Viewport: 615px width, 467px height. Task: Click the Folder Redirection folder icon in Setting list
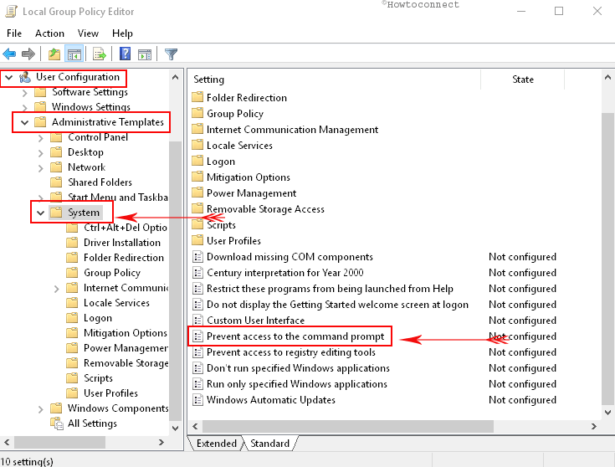coord(197,97)
